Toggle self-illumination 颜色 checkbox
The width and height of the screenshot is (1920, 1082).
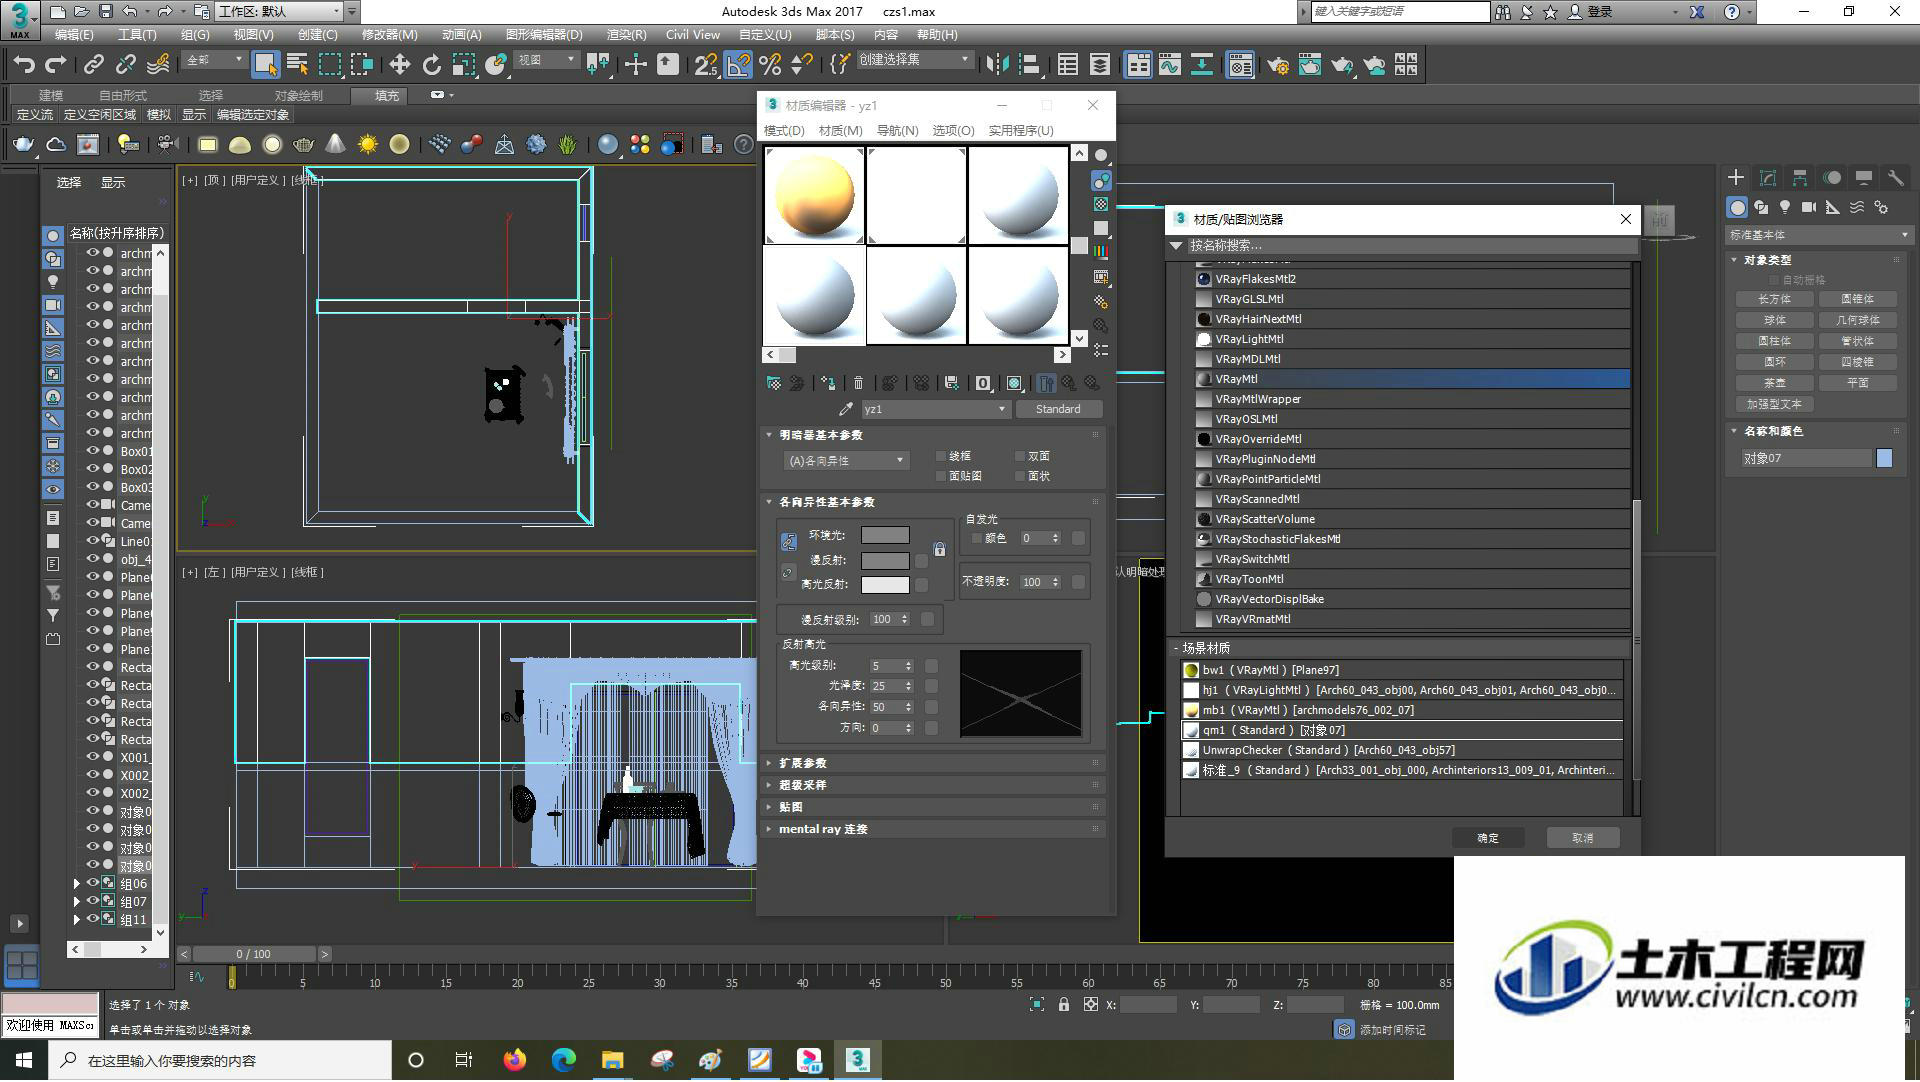[x=977, y=538]
